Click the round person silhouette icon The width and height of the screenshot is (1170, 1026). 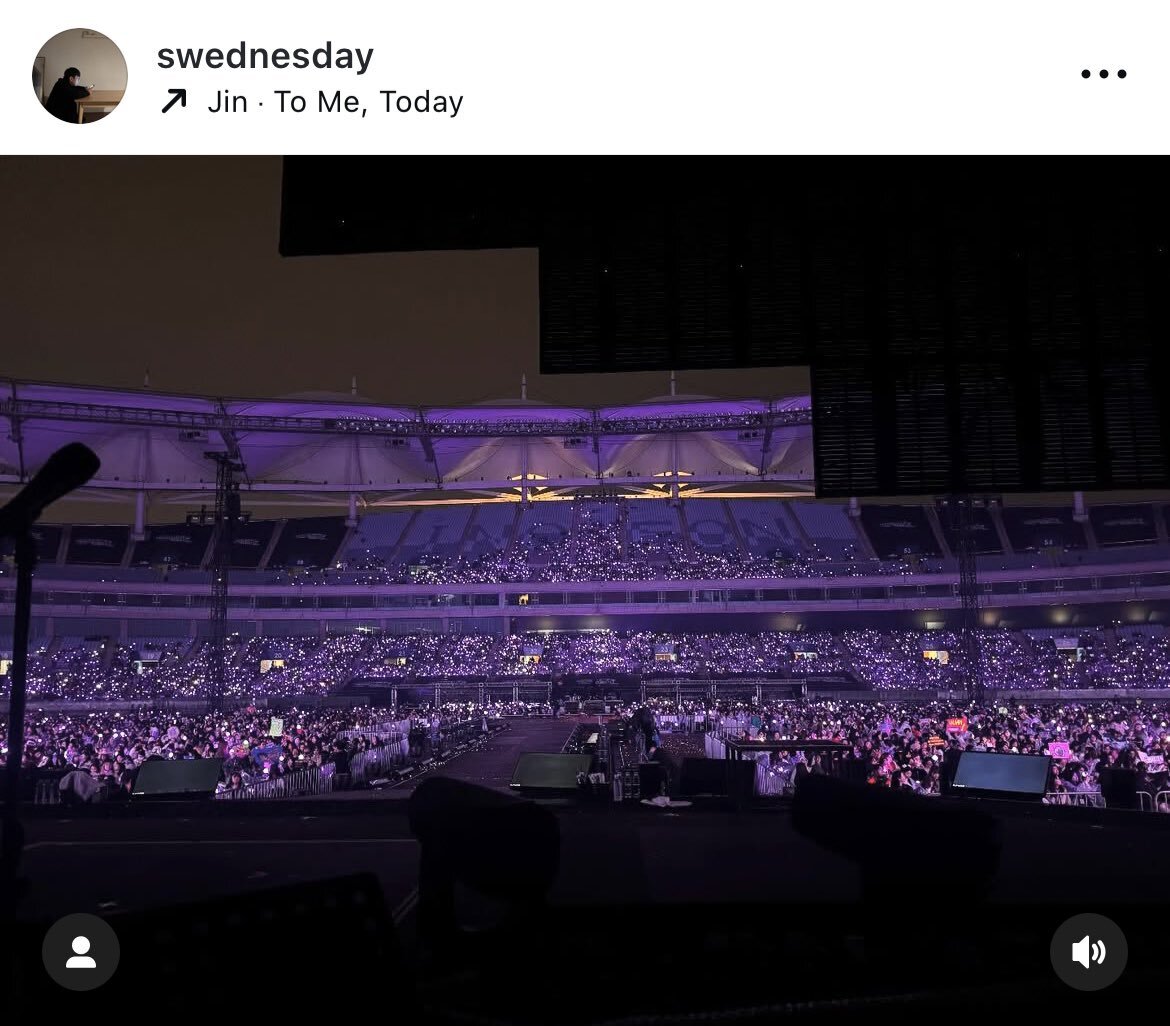click(81, 952)
